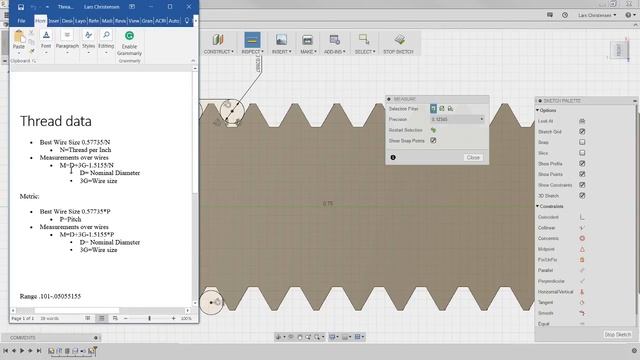Click the Word vertical scrollbar
Screen dimensions: 640x360
click(195, 186)
